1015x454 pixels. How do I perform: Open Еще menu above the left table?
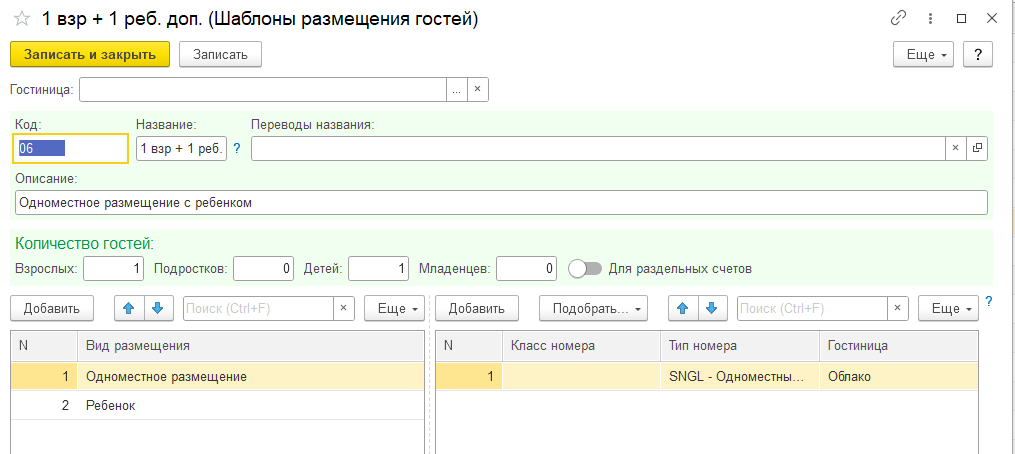(x=395, y=308)
